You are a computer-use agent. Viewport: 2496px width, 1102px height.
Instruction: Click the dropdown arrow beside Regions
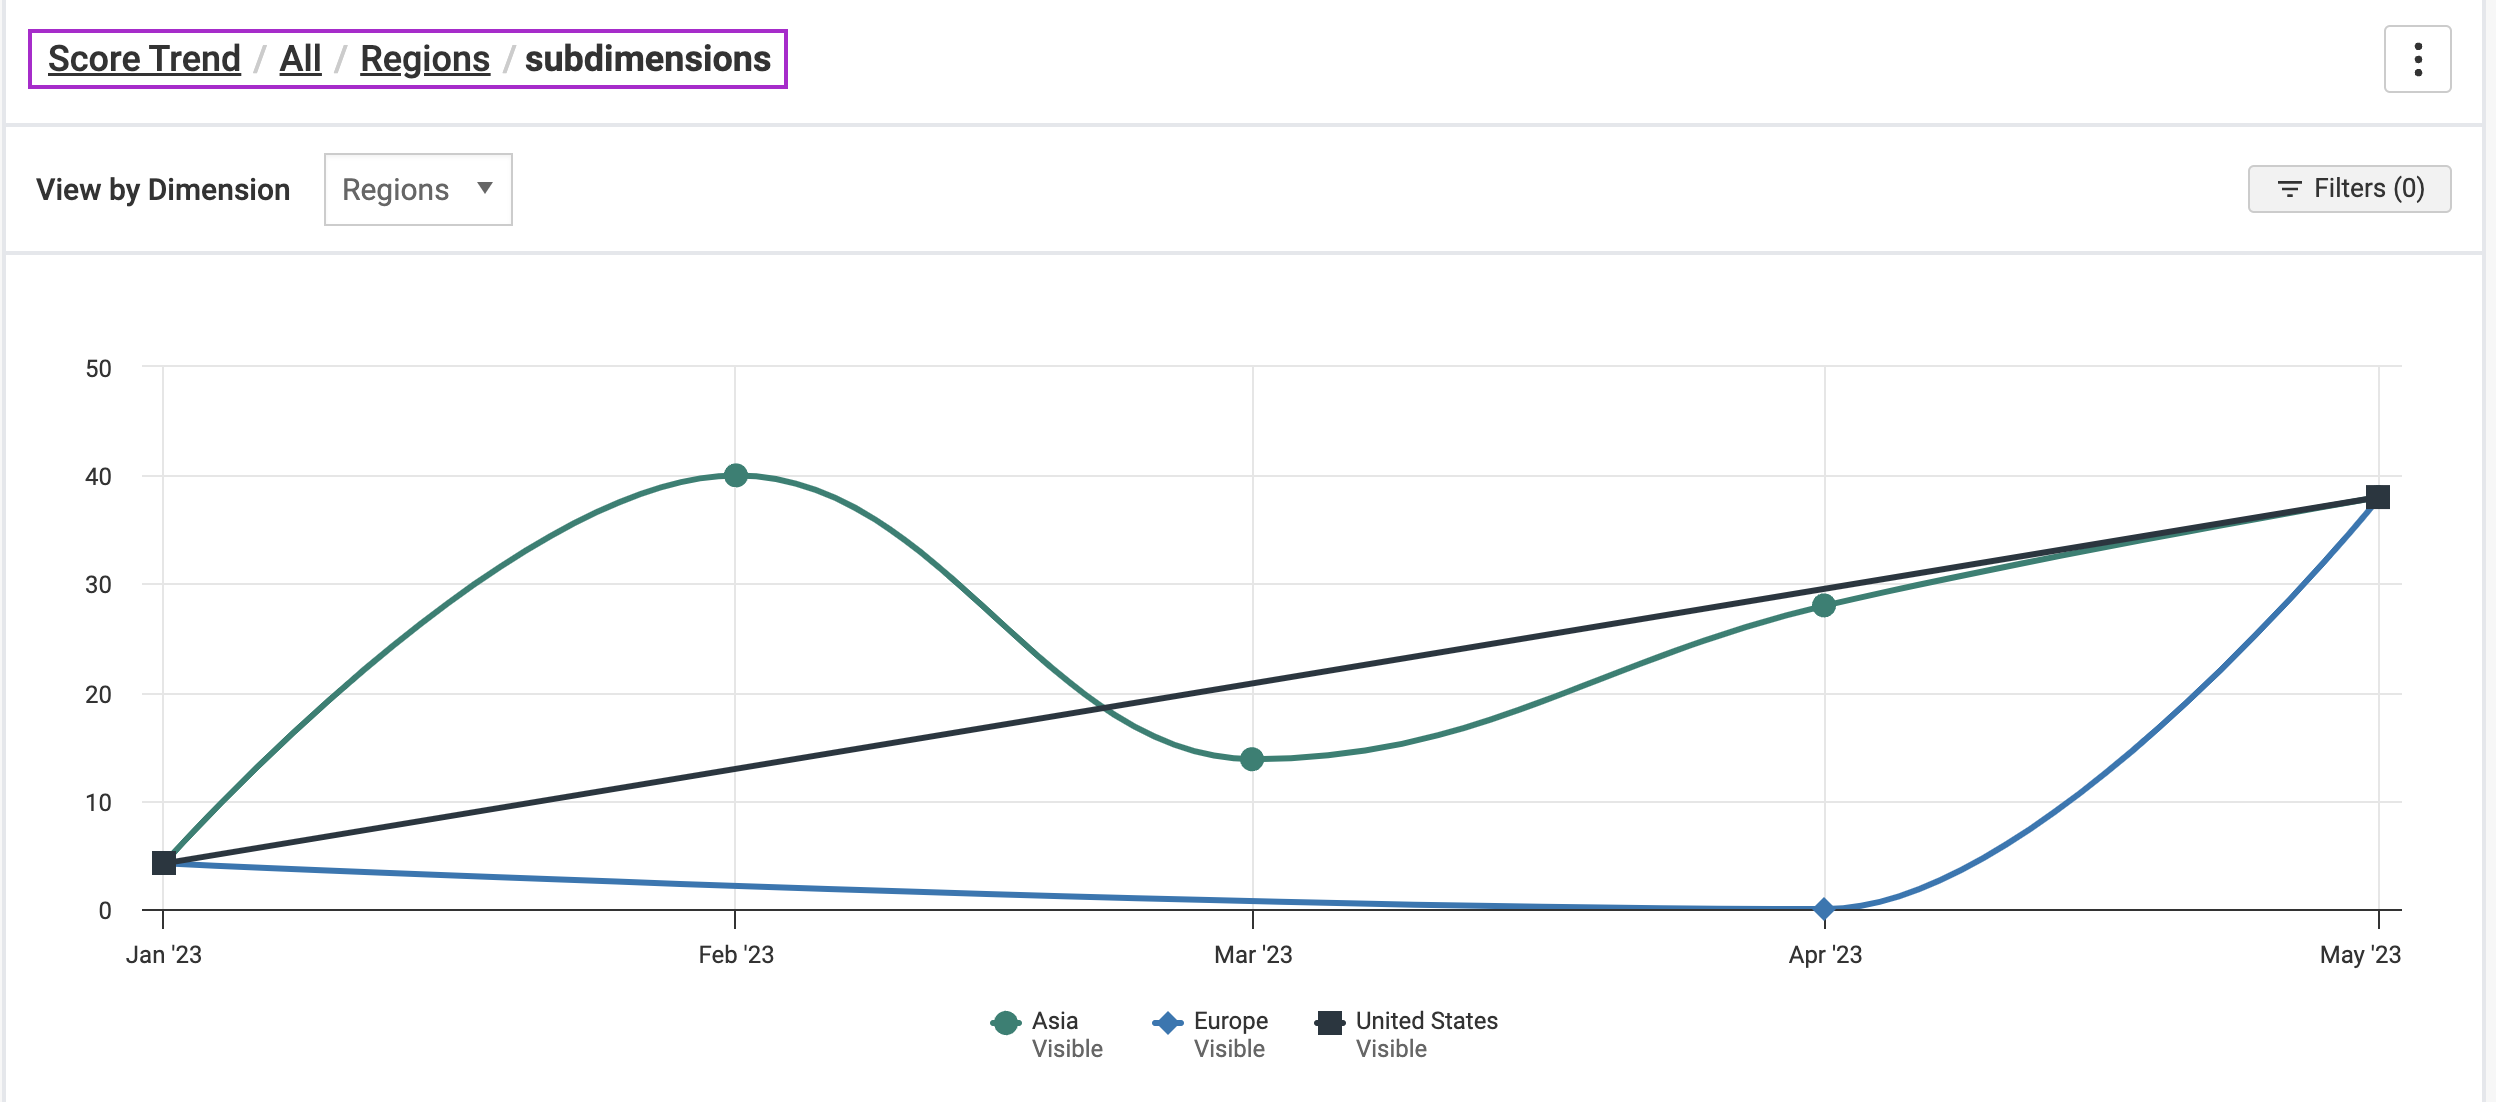click(485, 188)
